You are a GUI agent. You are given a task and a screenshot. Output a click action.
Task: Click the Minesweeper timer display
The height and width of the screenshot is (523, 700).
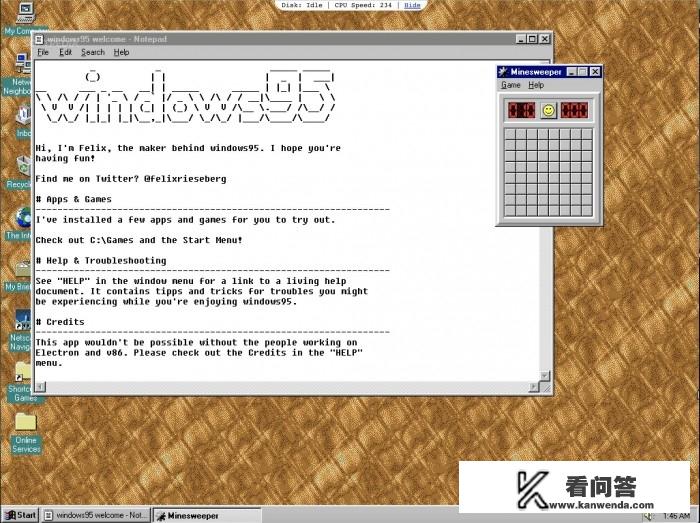[575, 110]
